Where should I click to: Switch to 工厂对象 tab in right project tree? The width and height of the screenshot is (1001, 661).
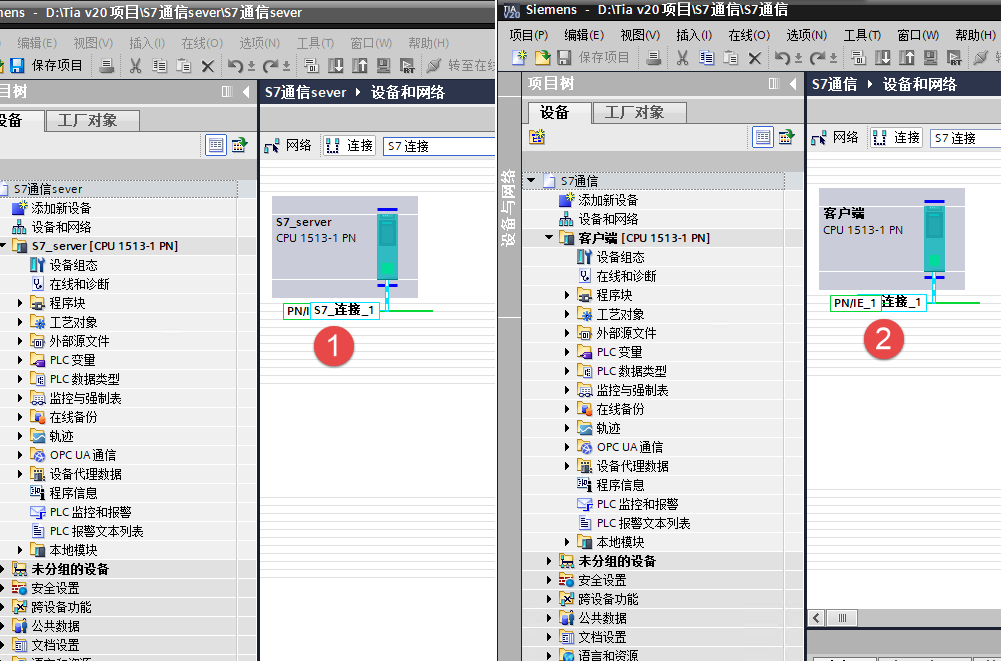coord(639,112)
